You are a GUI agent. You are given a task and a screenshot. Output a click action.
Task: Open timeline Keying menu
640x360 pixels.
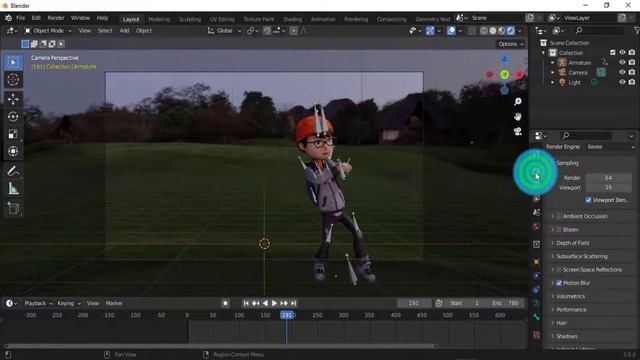69,303
